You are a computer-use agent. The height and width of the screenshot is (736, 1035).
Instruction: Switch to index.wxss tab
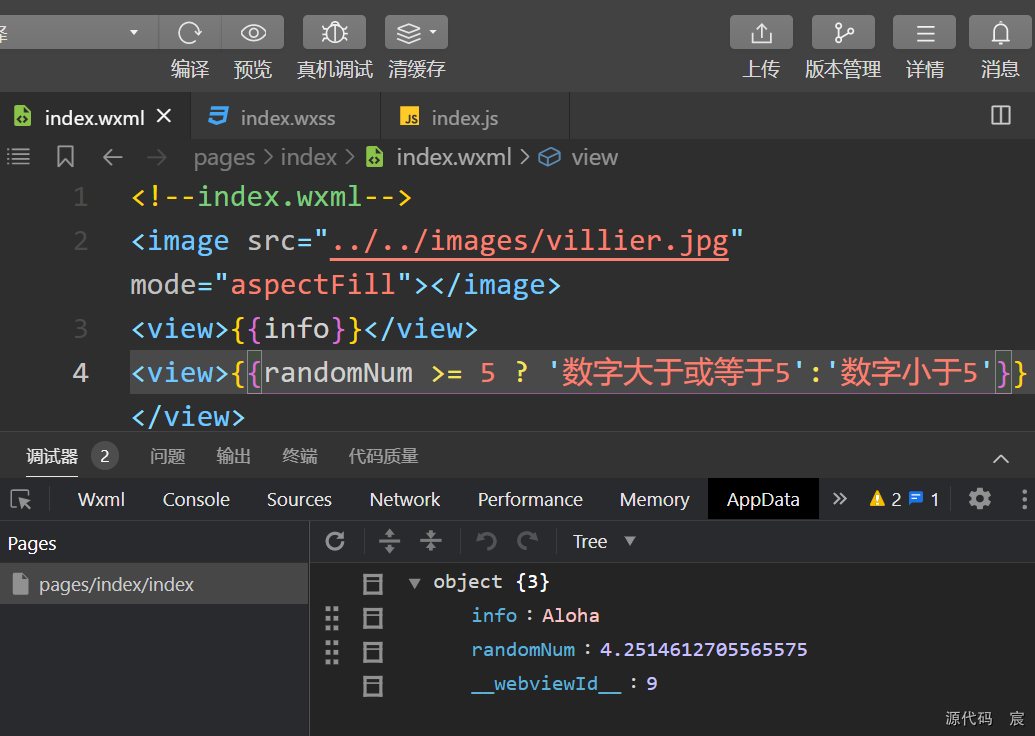pos(286,117)
